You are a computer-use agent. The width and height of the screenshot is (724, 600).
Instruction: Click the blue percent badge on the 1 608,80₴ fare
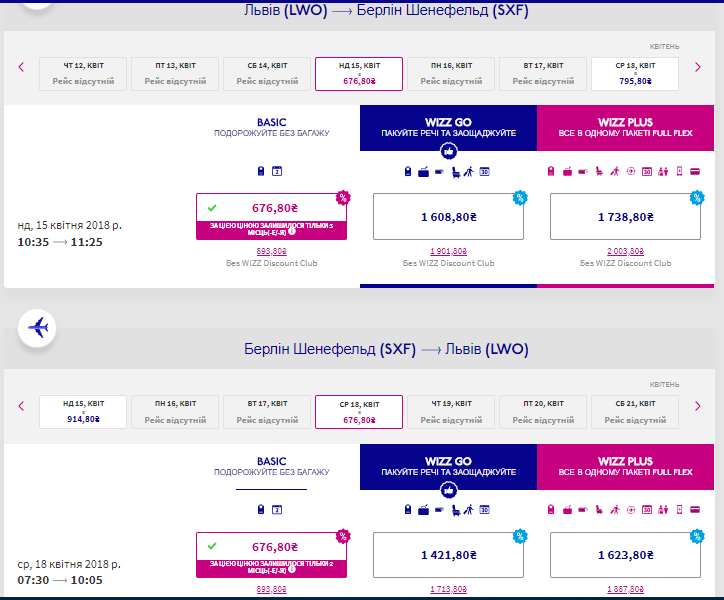tap(520, 197)
